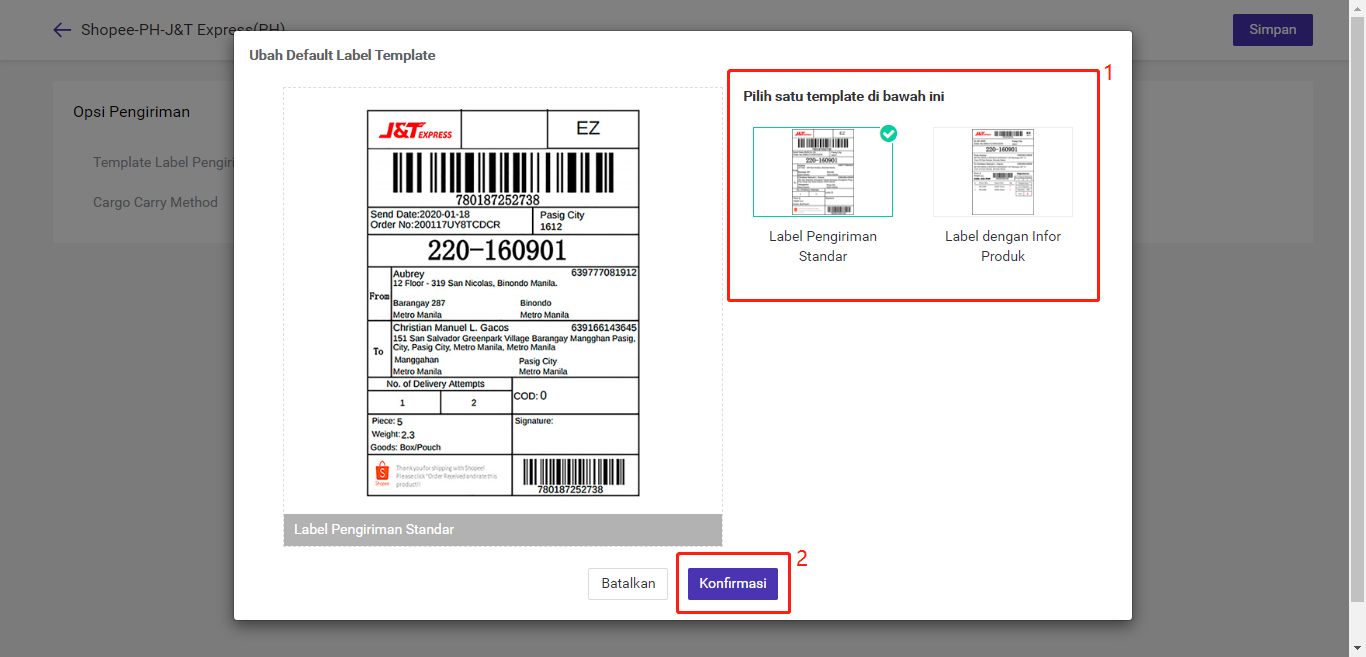This screenshot has width=1366, height=657.
Task: Click the J&T Express logo in the label preview
Action: tap(414, 130)
